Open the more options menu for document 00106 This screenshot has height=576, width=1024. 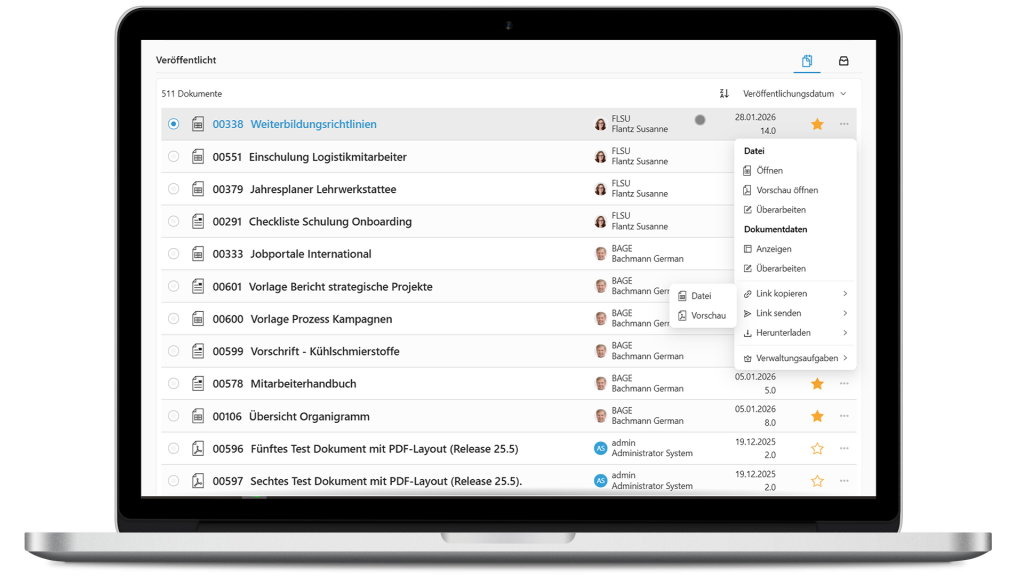[843, 416]
